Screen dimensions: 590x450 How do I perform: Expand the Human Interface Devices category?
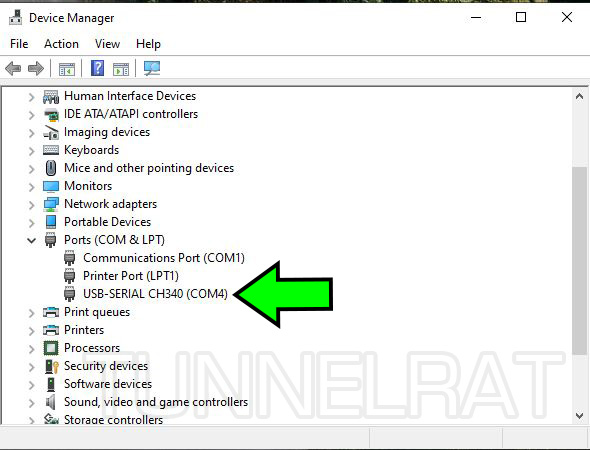32,97
